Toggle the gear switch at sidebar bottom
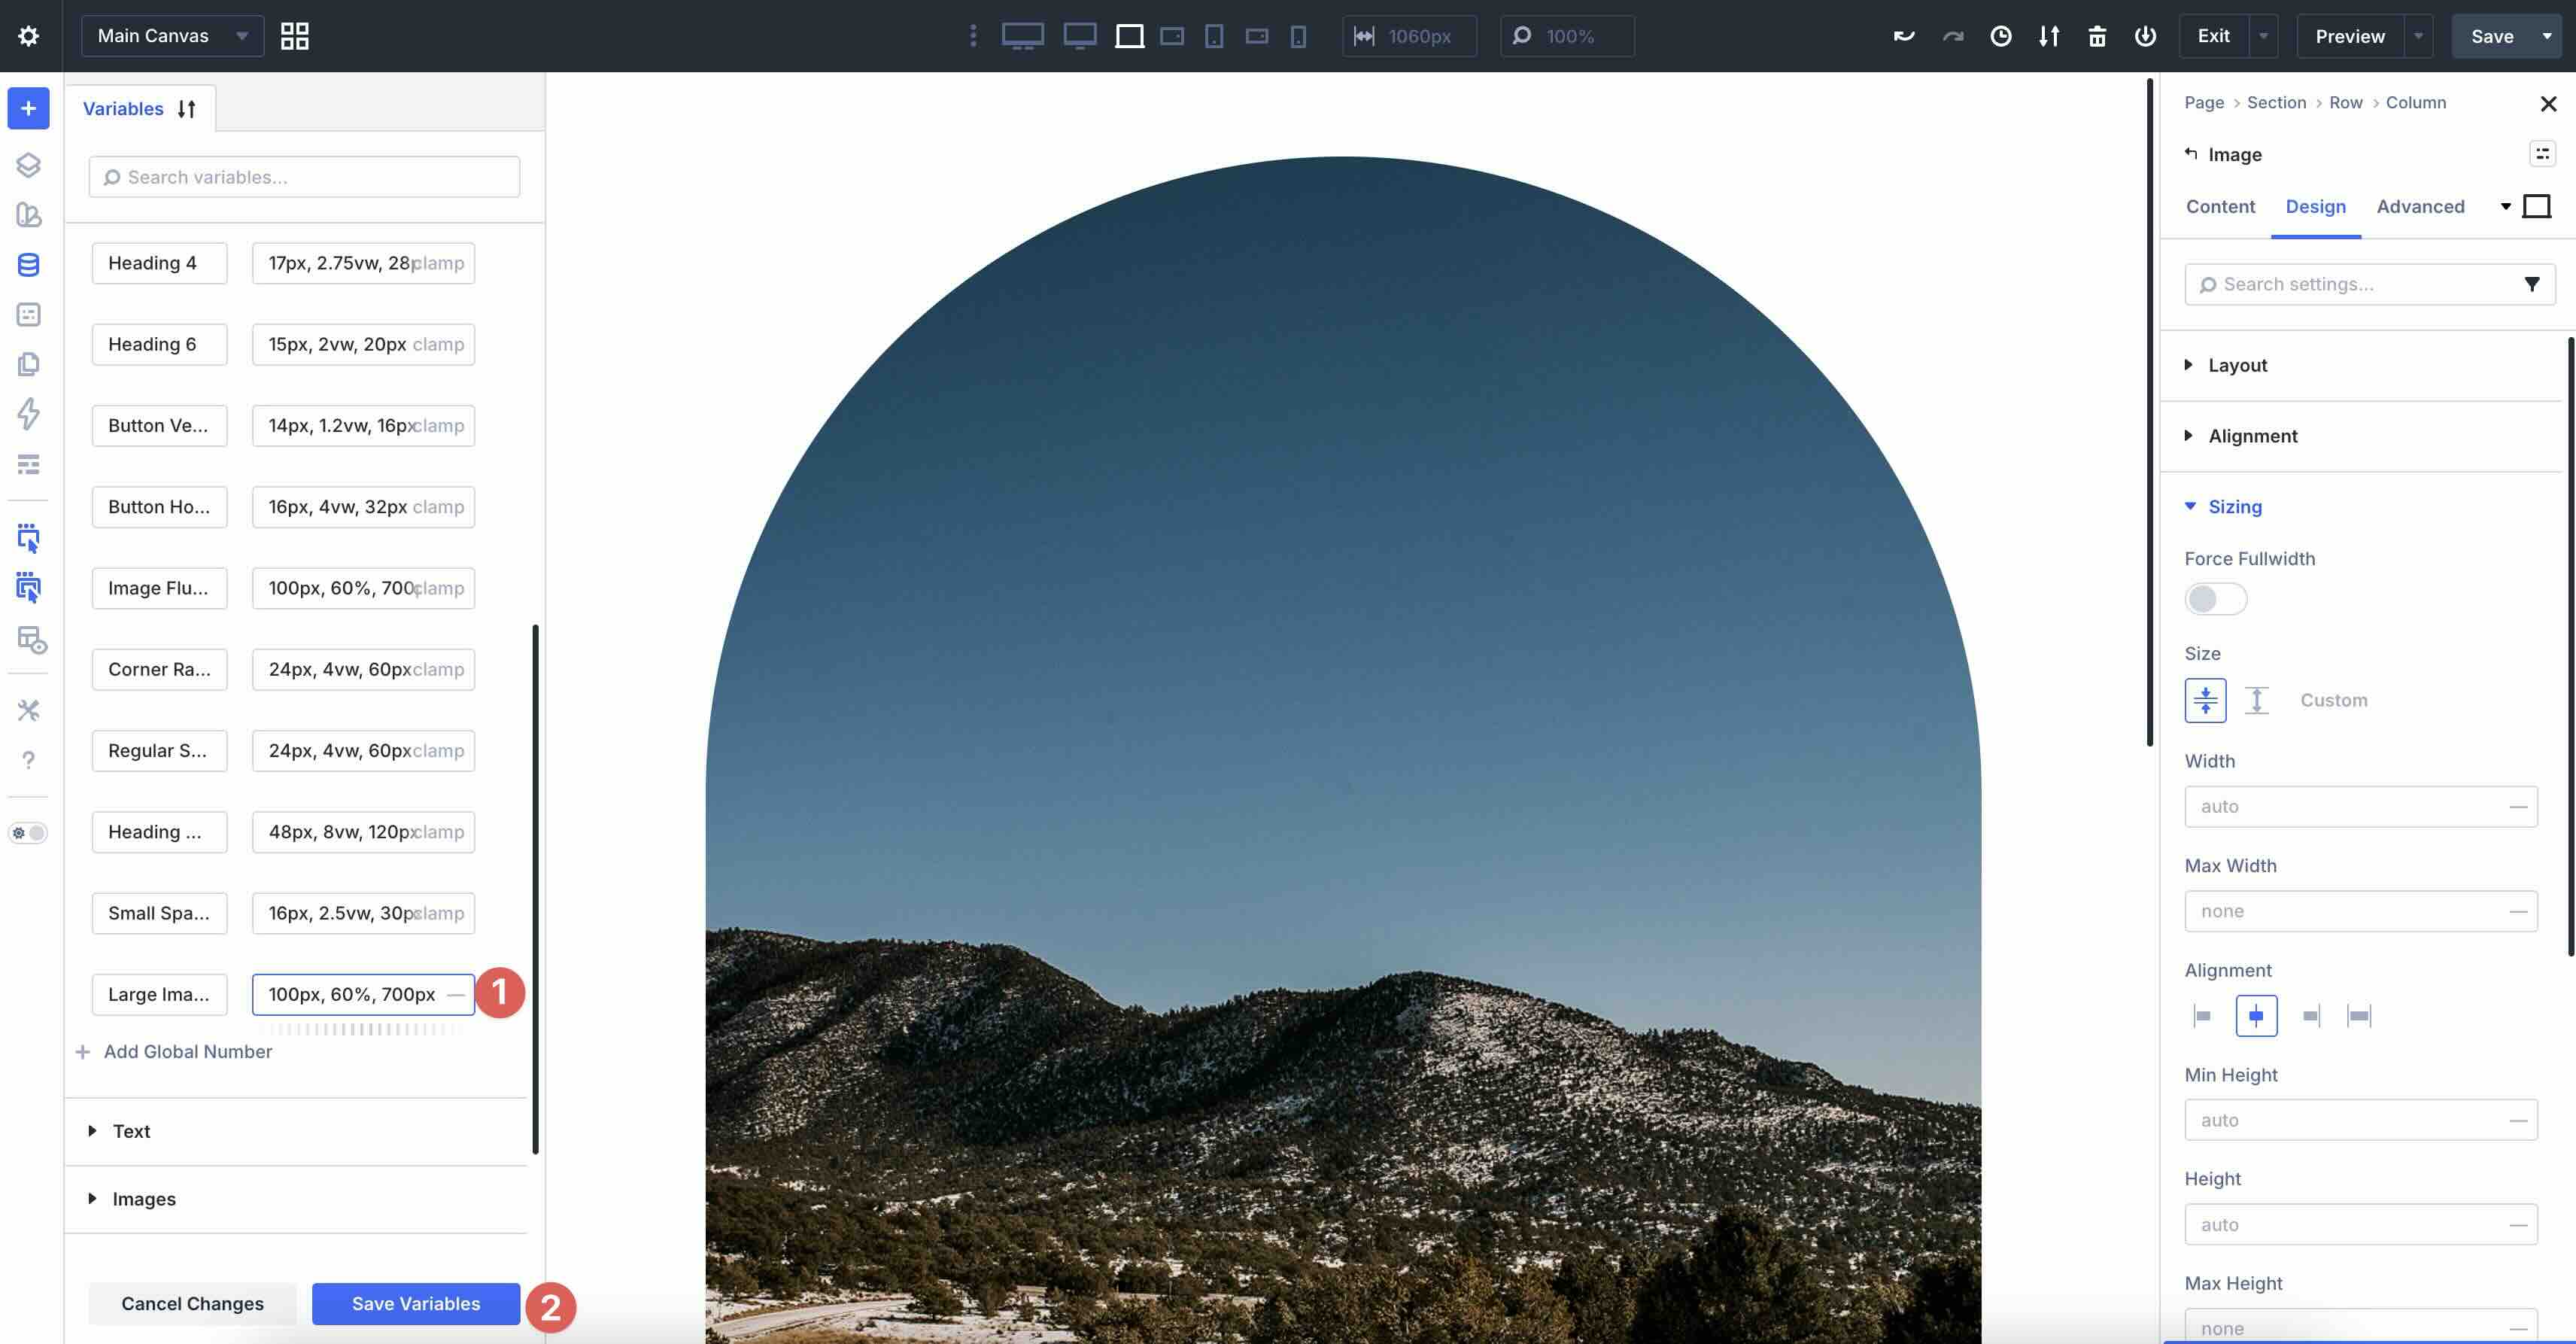 pos(28,833)
